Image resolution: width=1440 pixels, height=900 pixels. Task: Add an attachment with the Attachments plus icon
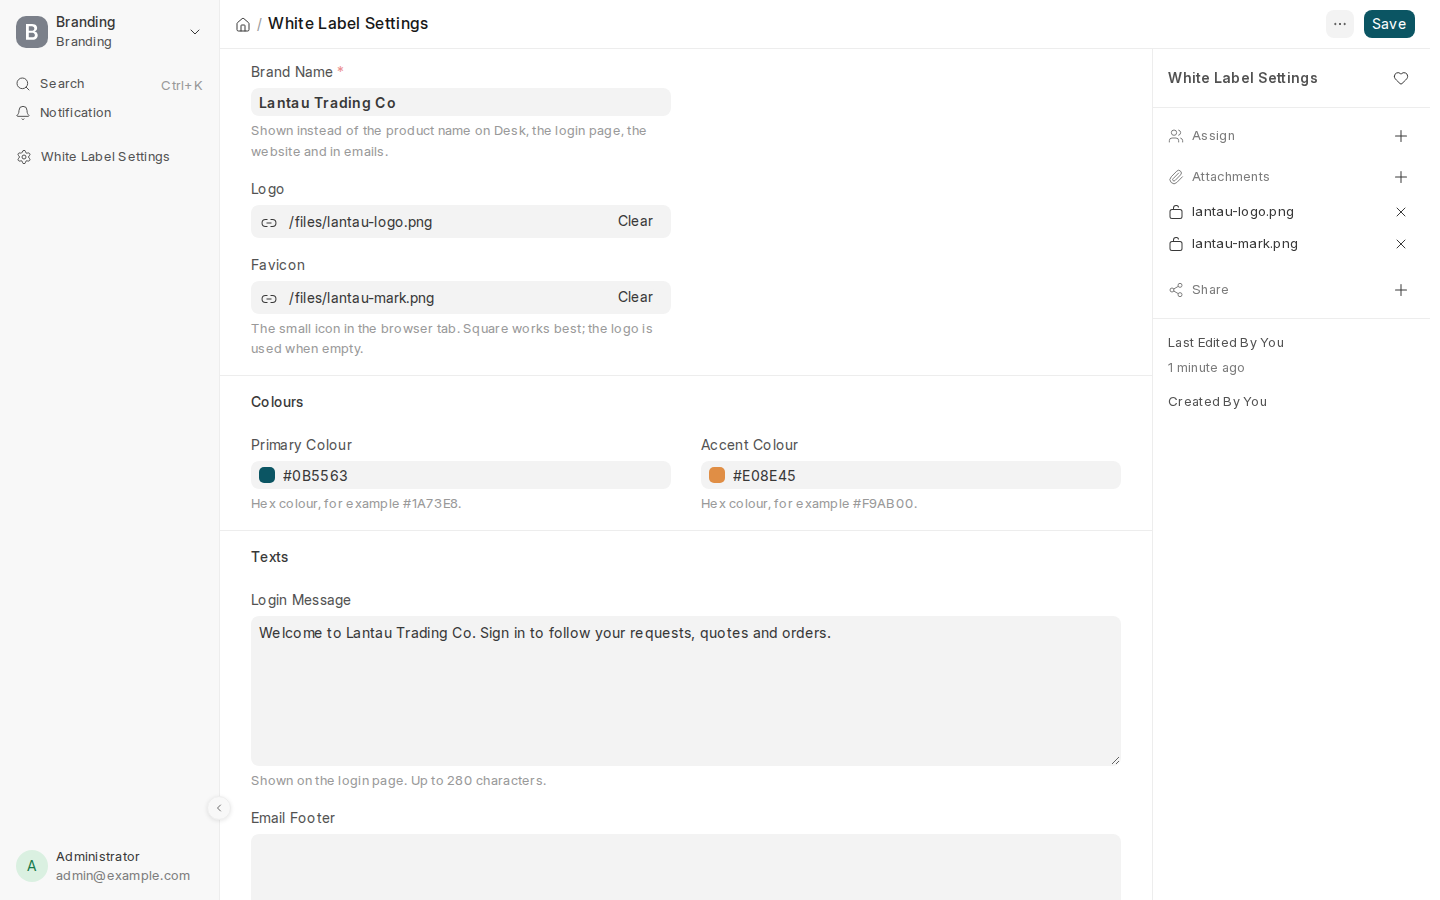[1401, 177]
